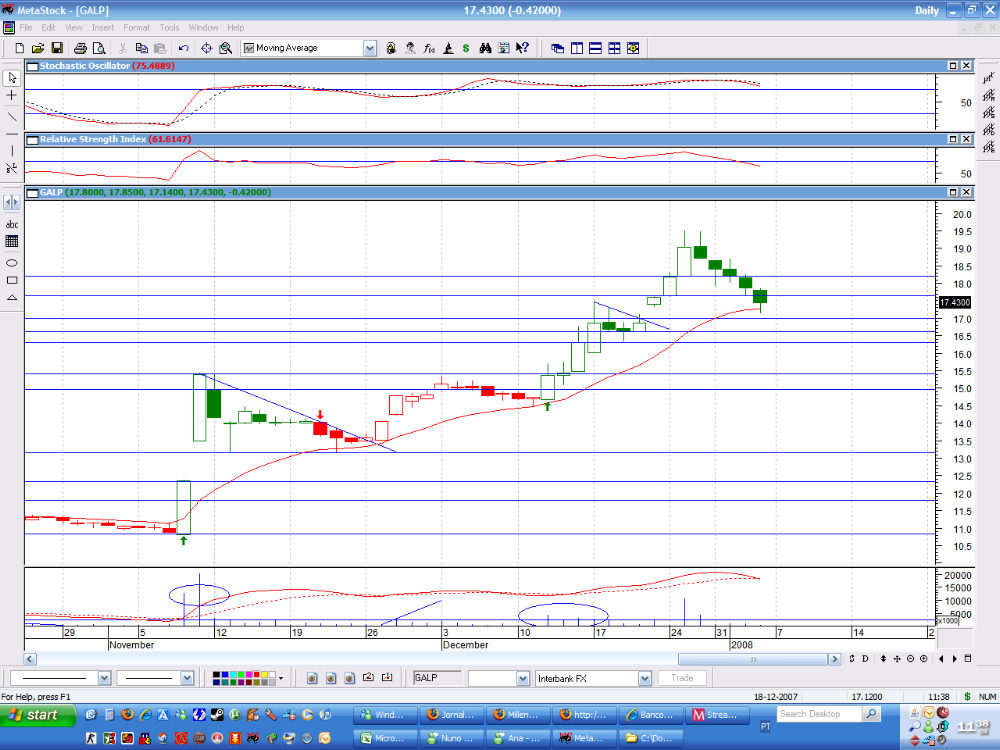Click the zoom magnifier toolbar icon
1000x750 pixels.
(x=225, y=48)
